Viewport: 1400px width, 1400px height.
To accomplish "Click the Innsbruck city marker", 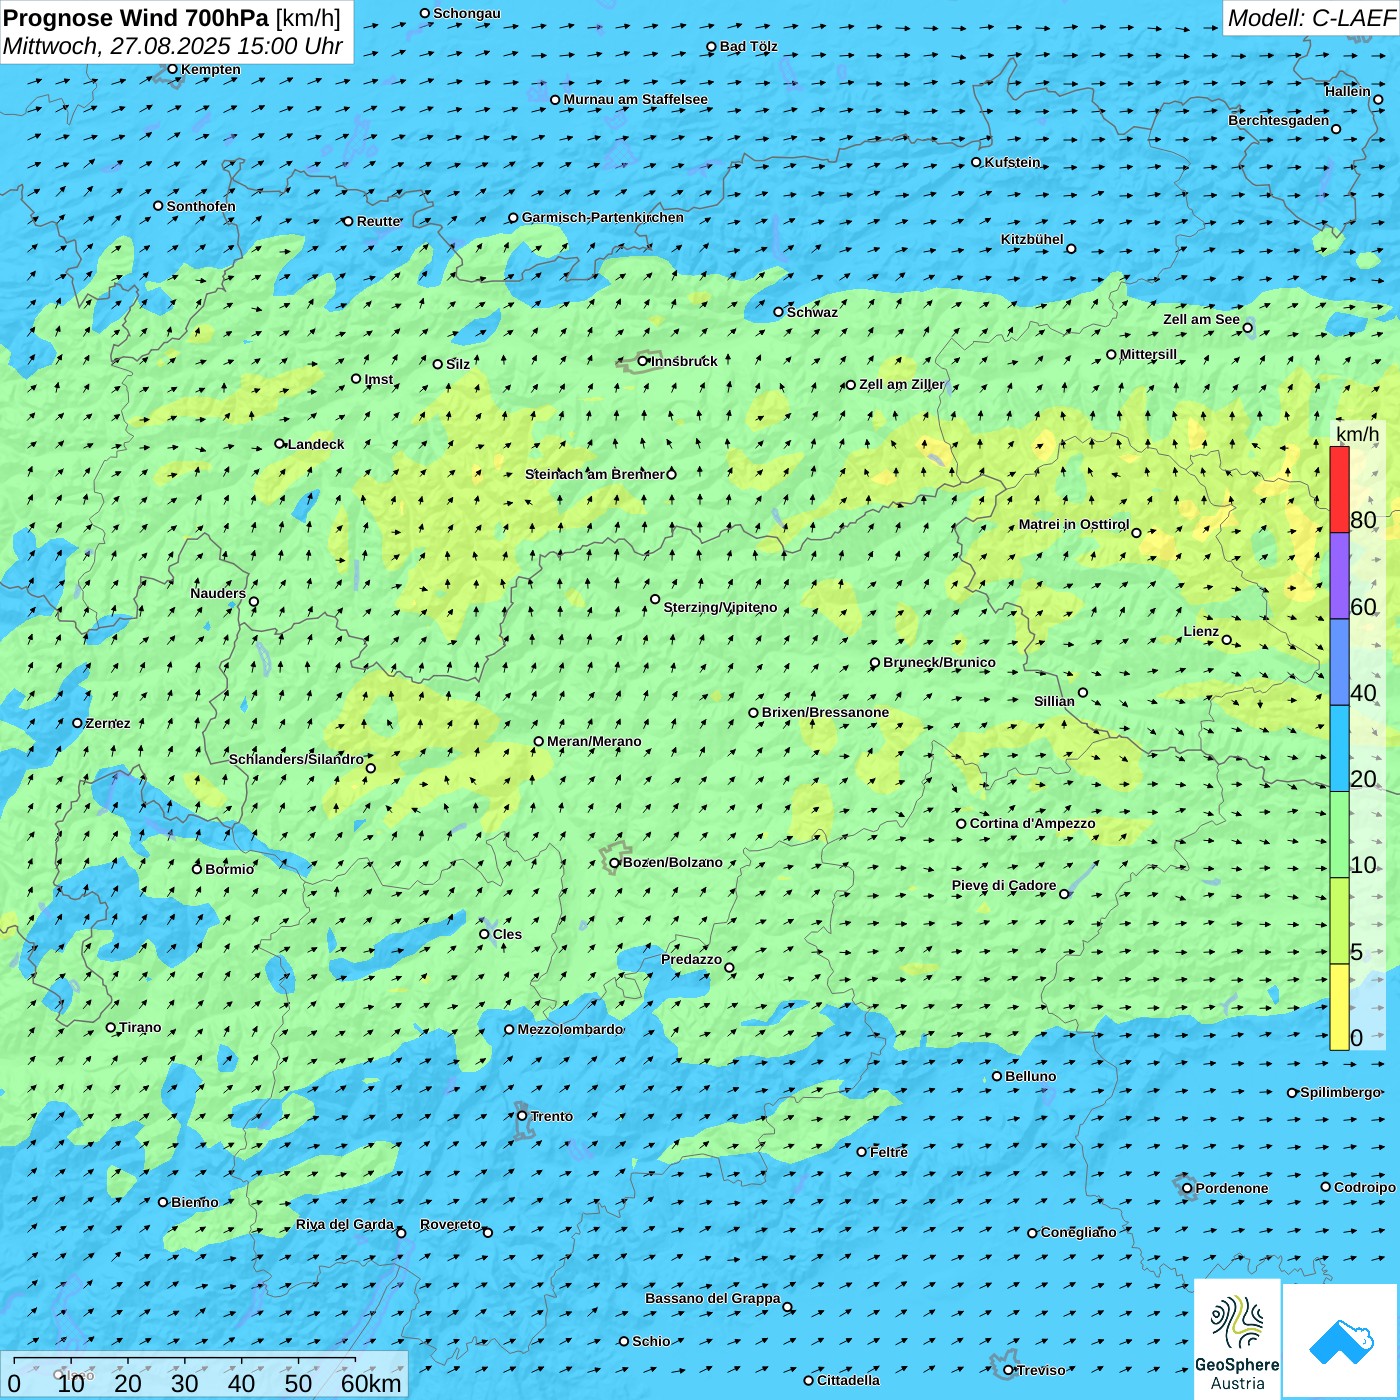I will 643,361.
